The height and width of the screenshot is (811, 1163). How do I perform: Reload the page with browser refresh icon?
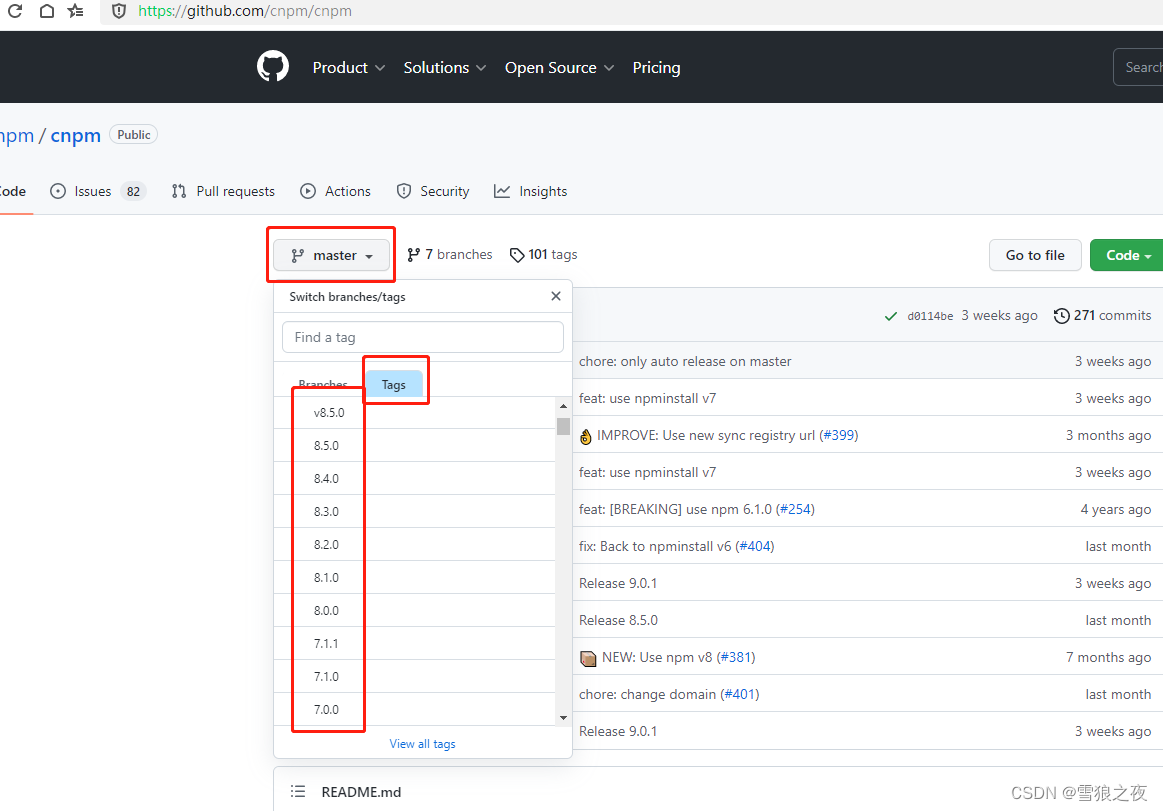(x=15, y=10)
